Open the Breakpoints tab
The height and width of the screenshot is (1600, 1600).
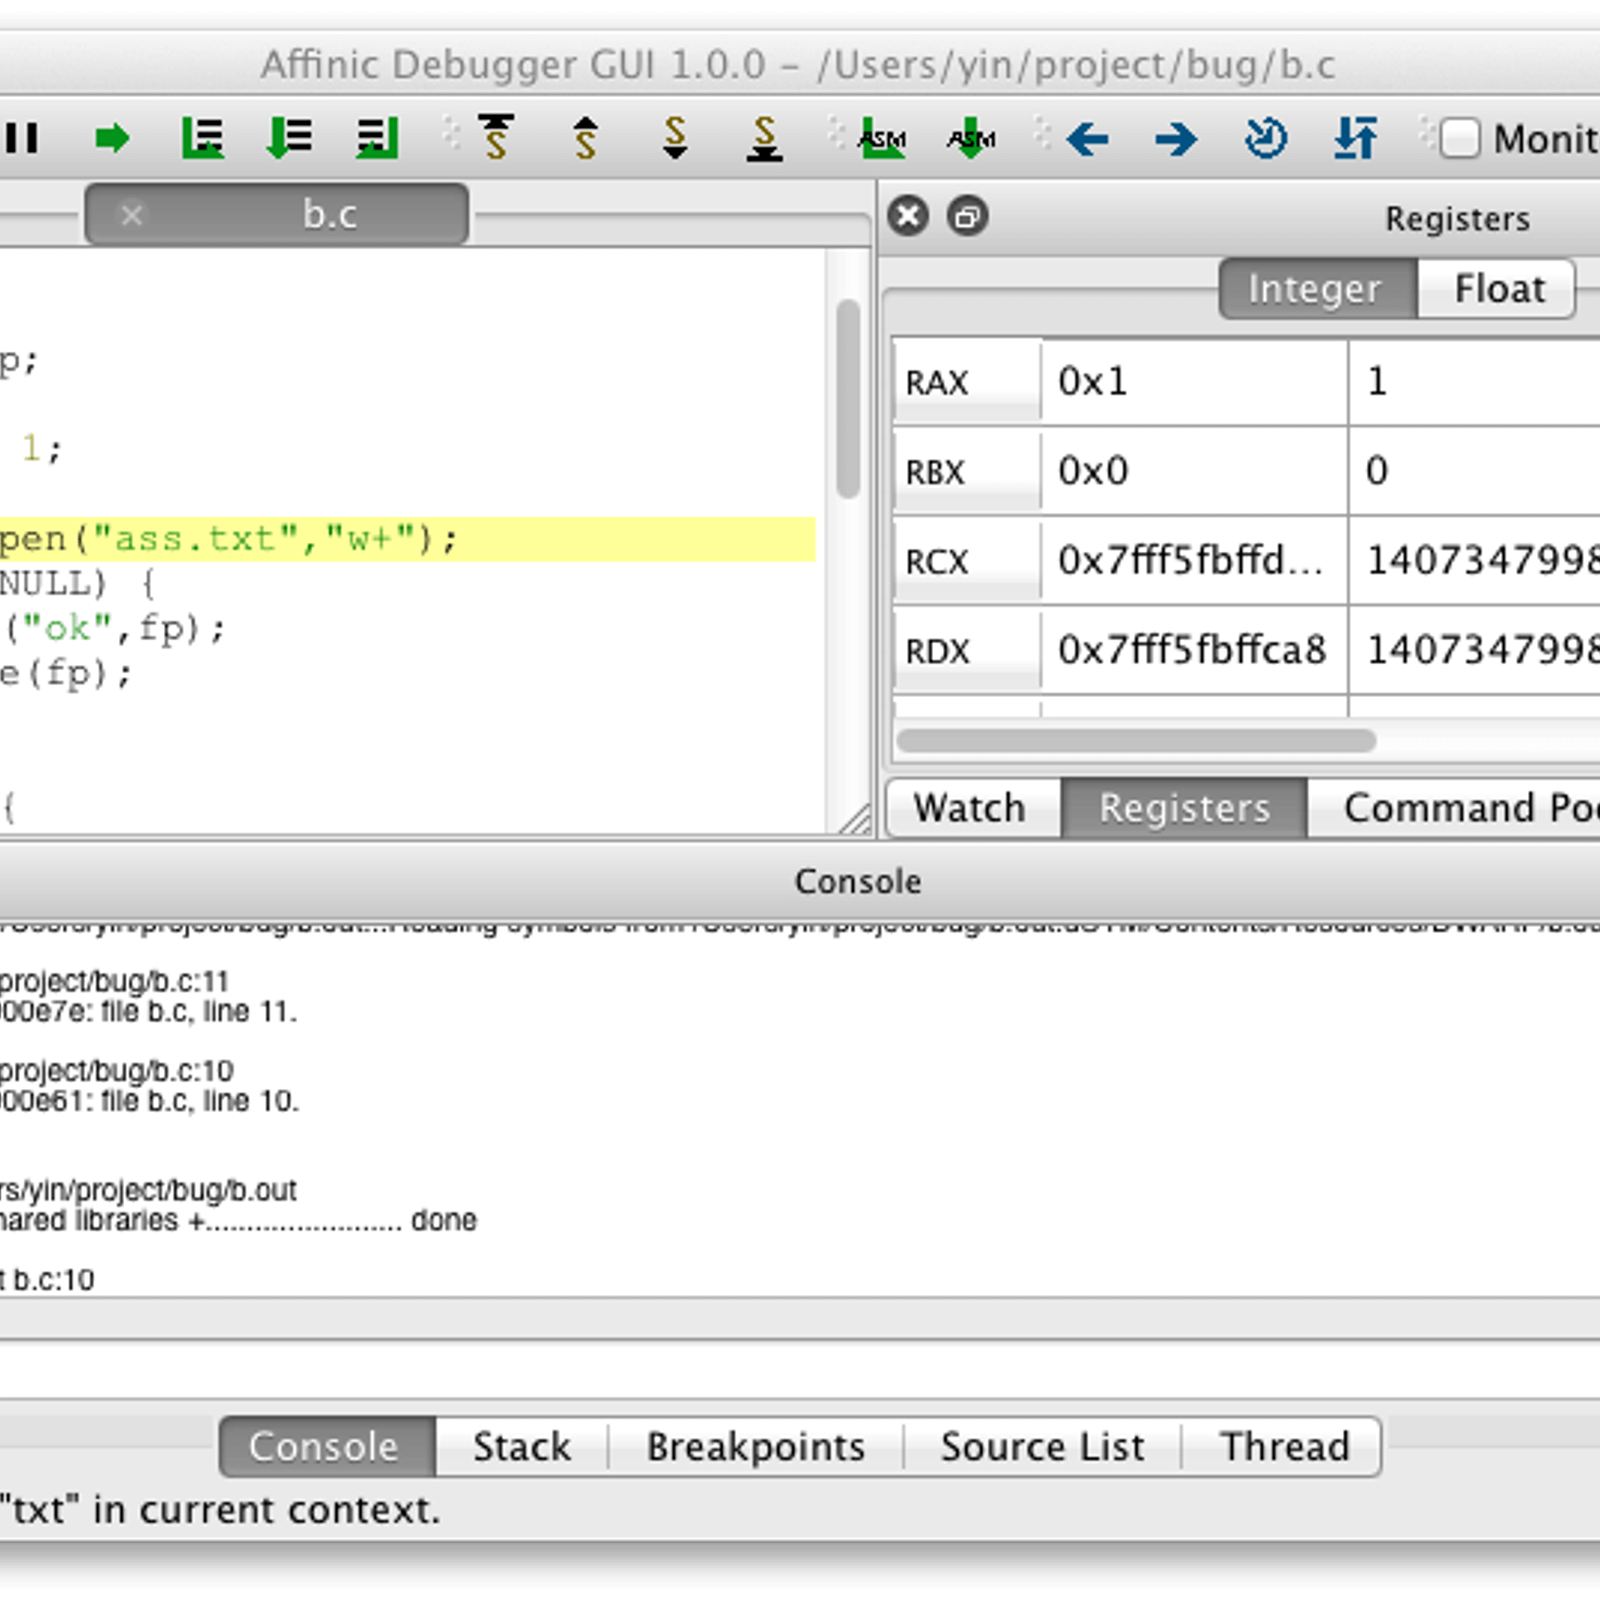(755, 1446)
